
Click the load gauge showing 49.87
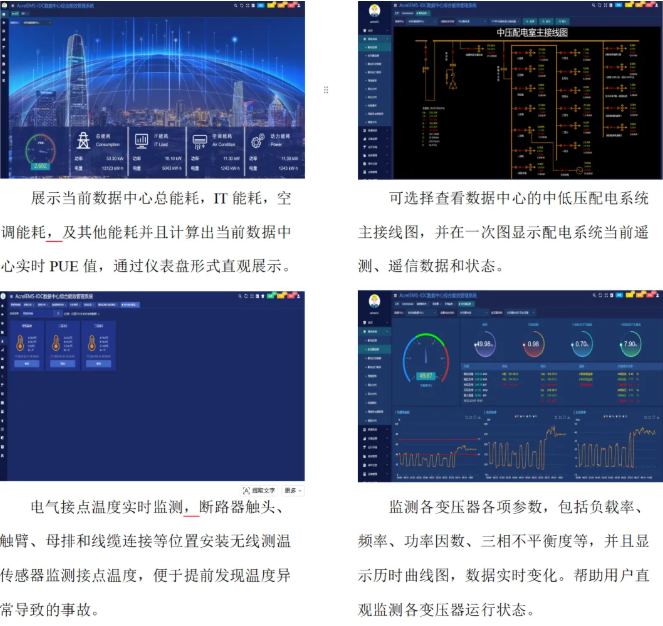click(425, 358)
